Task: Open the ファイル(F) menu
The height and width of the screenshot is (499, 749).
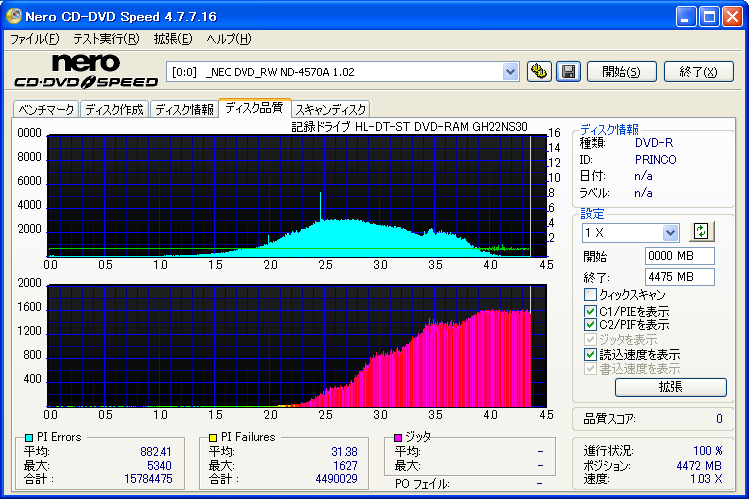Action: [34, 39]
